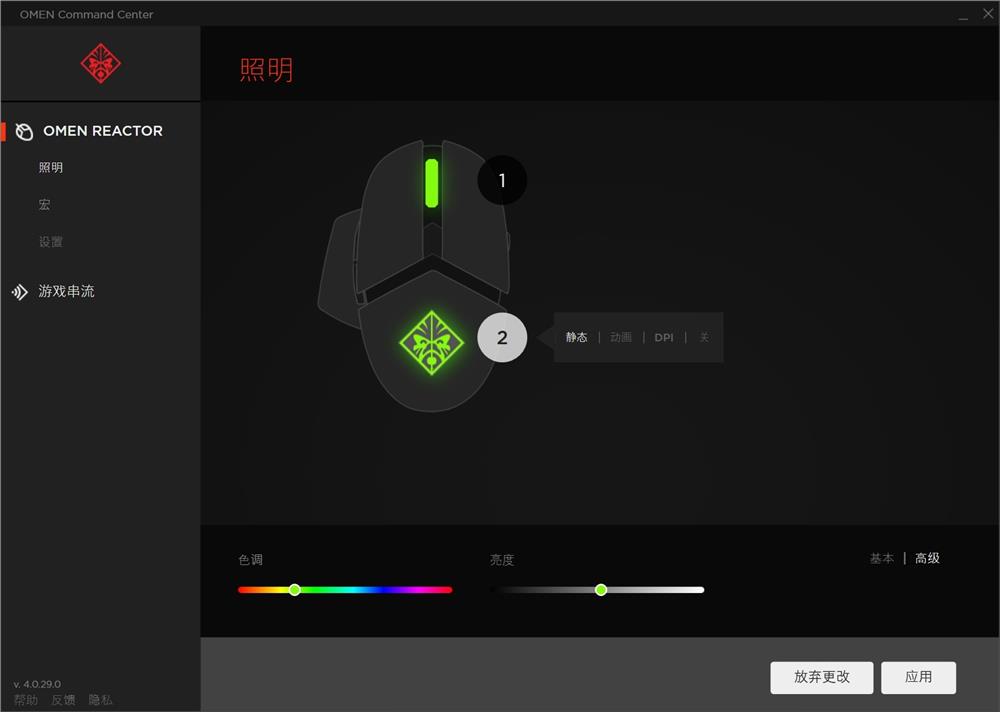Click the red OMEN diamond logo
Image resolution: width=1000 pixels, height=712 pixels.
point(100,63)
